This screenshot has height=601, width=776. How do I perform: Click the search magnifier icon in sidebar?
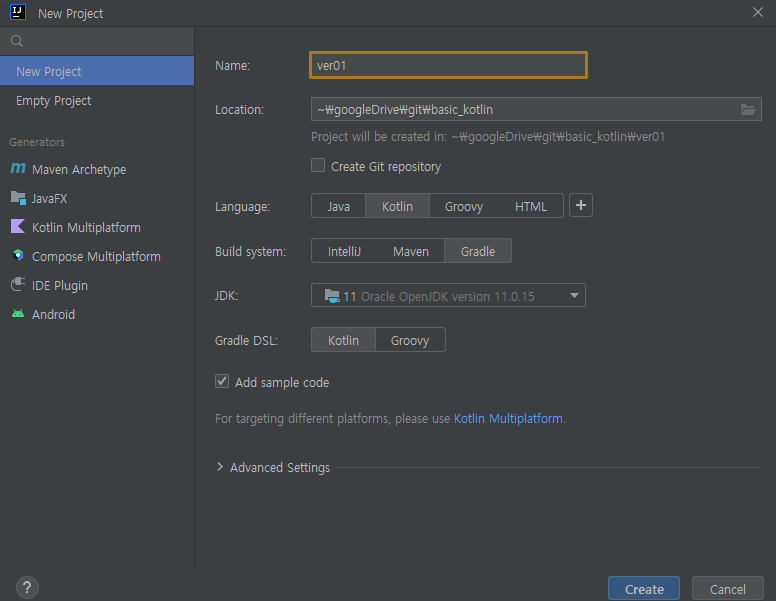pyautogui.click(x=17, y=41)
